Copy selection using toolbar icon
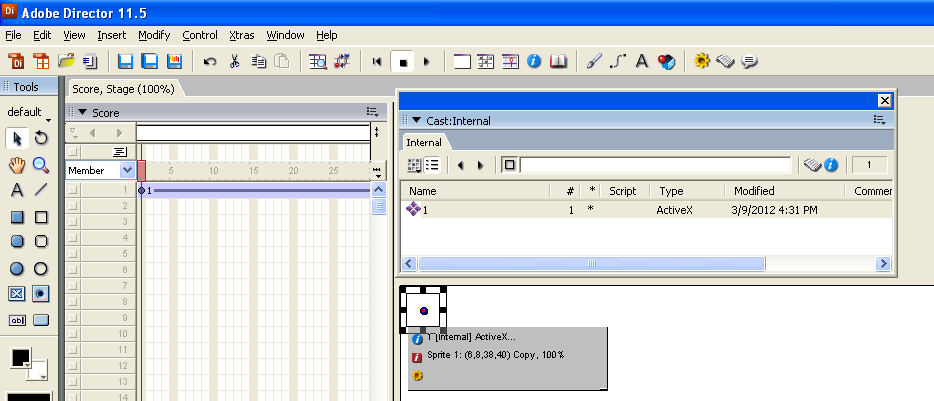934x401 pixels. 258,61
